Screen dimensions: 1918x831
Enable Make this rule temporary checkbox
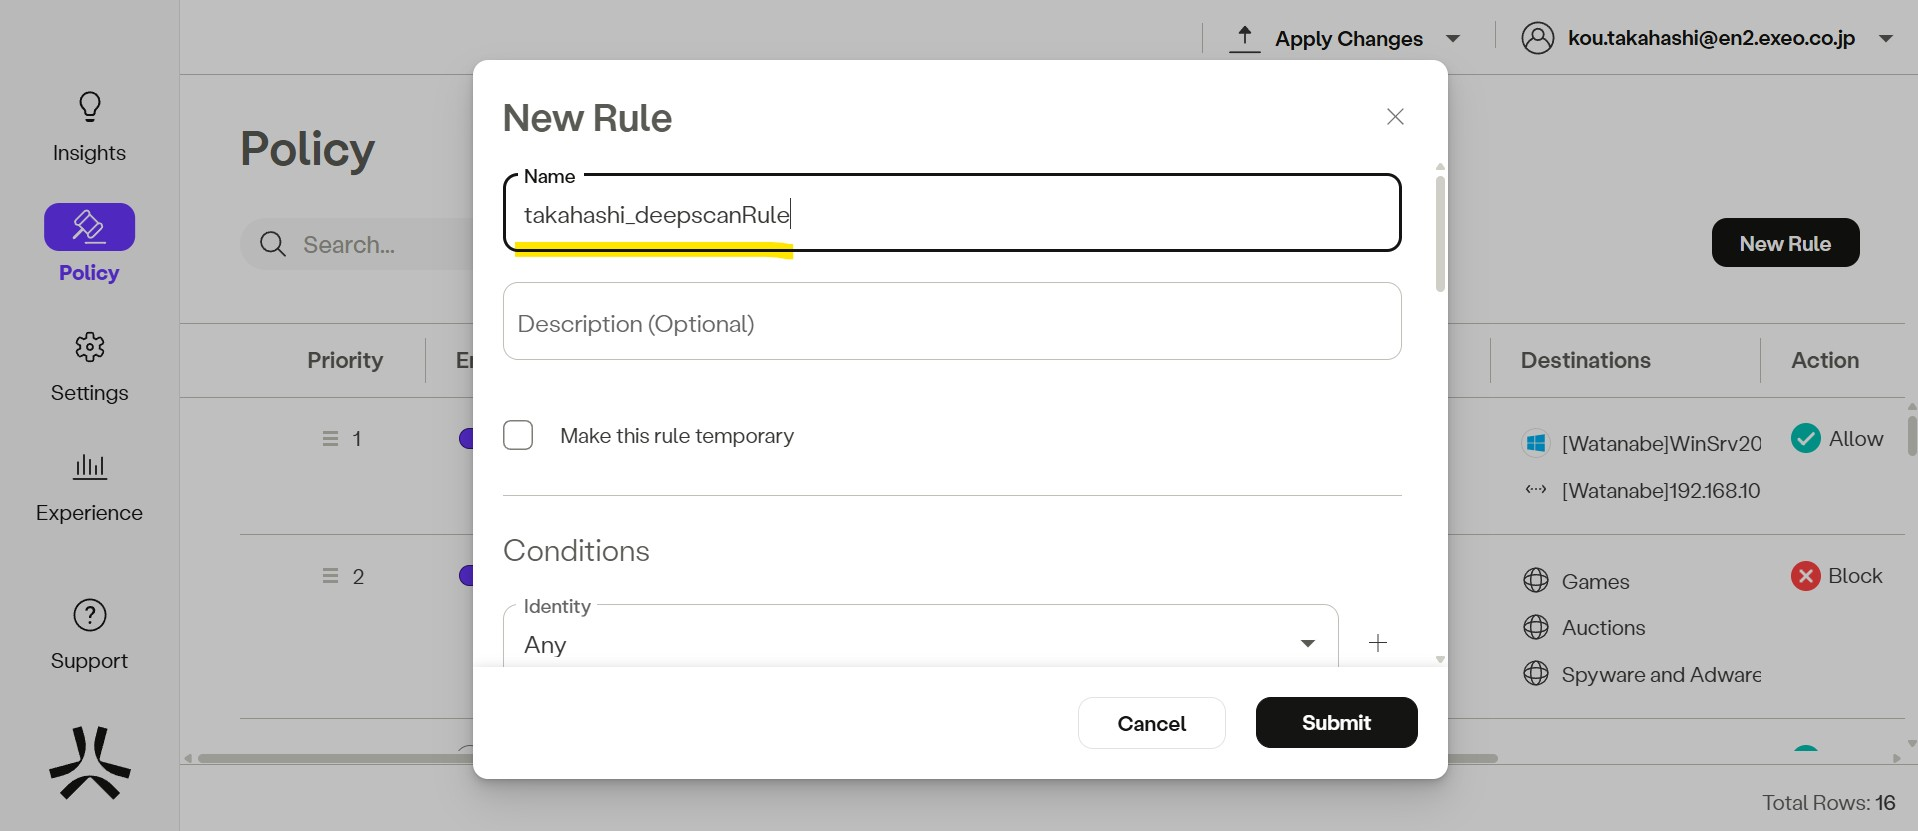pyautogui.click(x=518, y=436)
